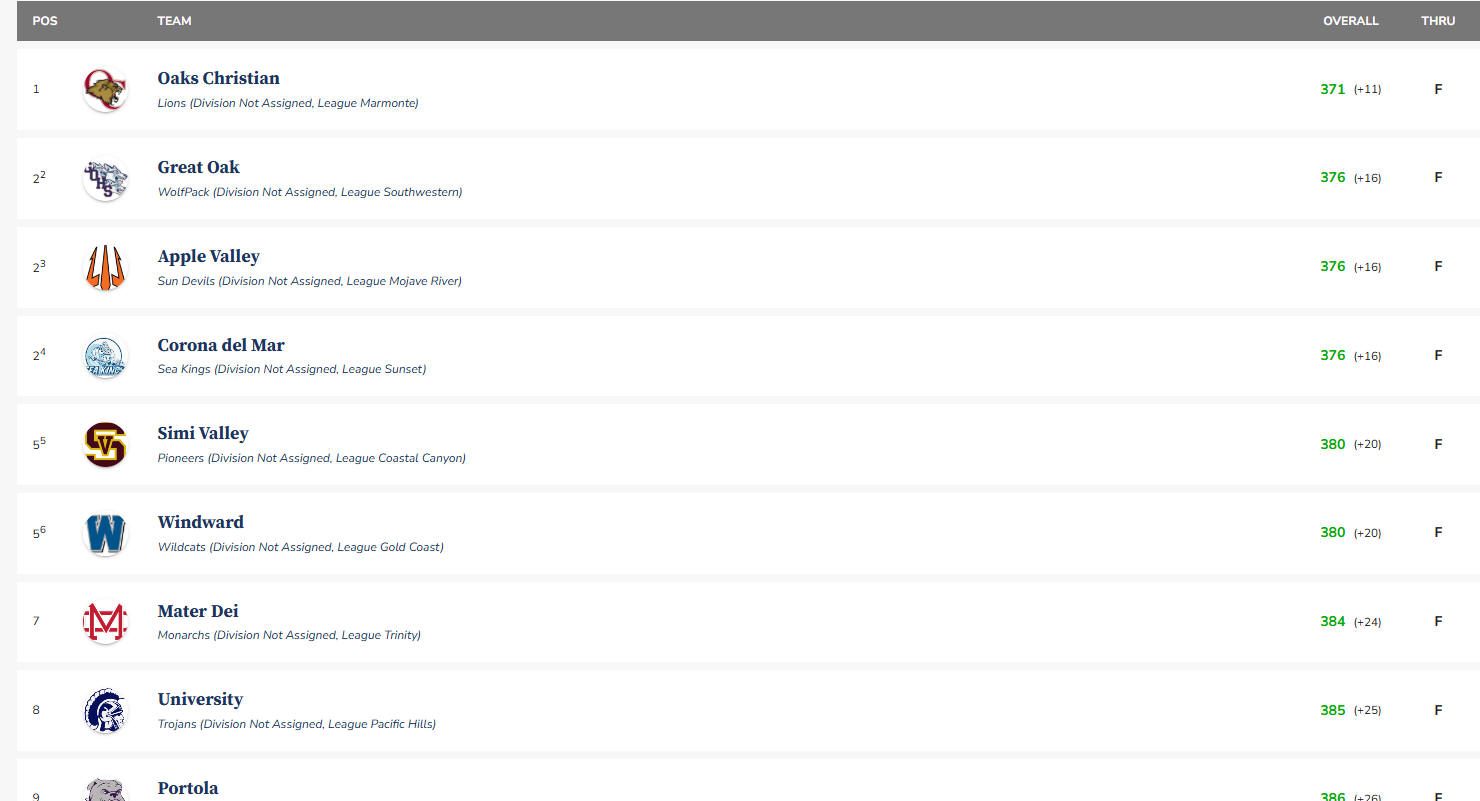The image size is (1480, 801).
Task: Click the Mater Dei M logo
Action: [105, 622]
